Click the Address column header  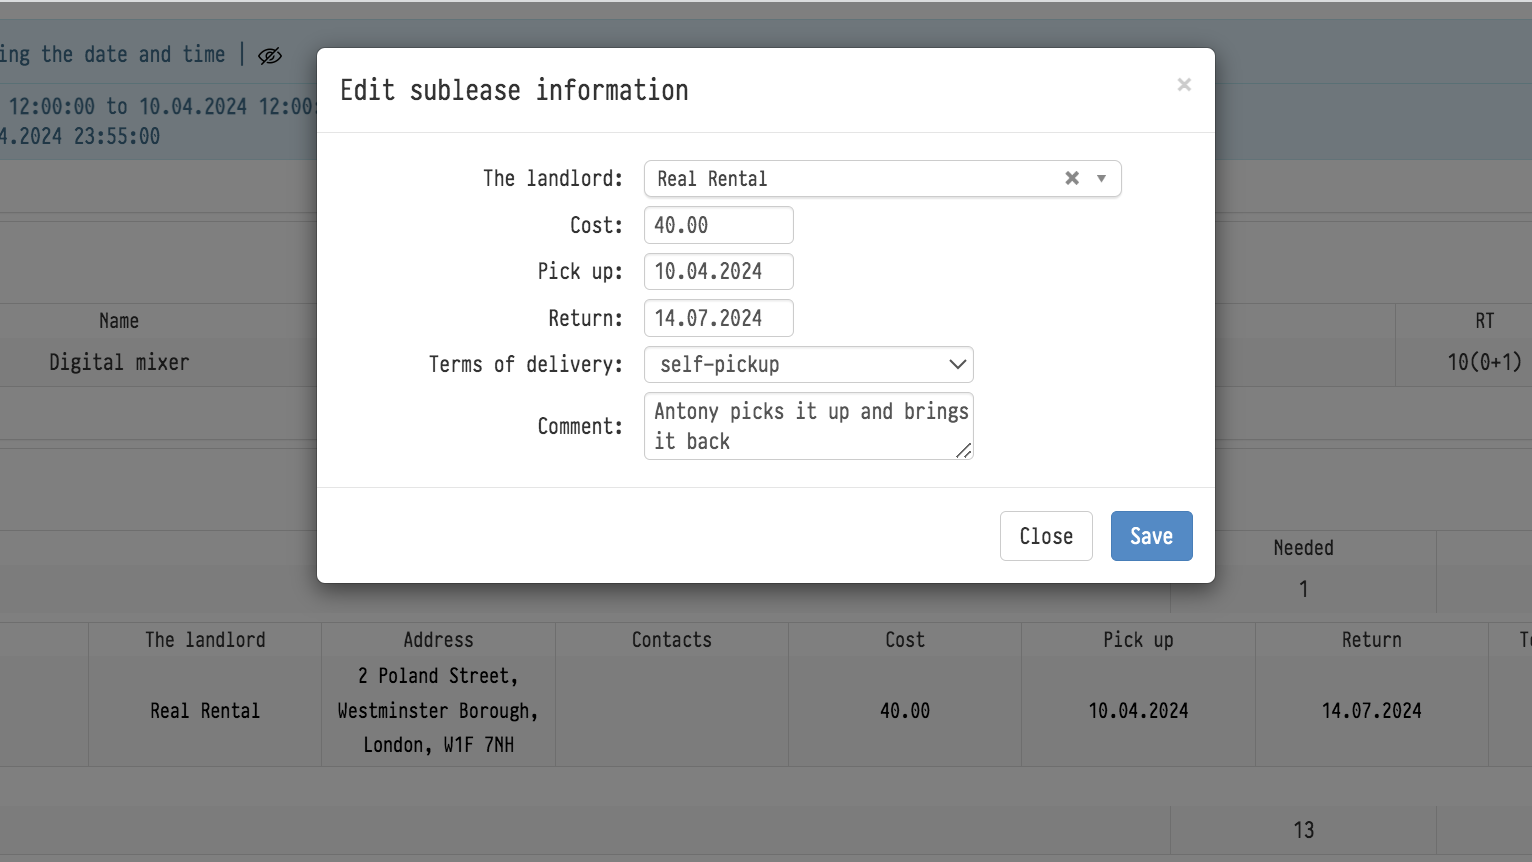pyautogui.click(x=438, y=640)
